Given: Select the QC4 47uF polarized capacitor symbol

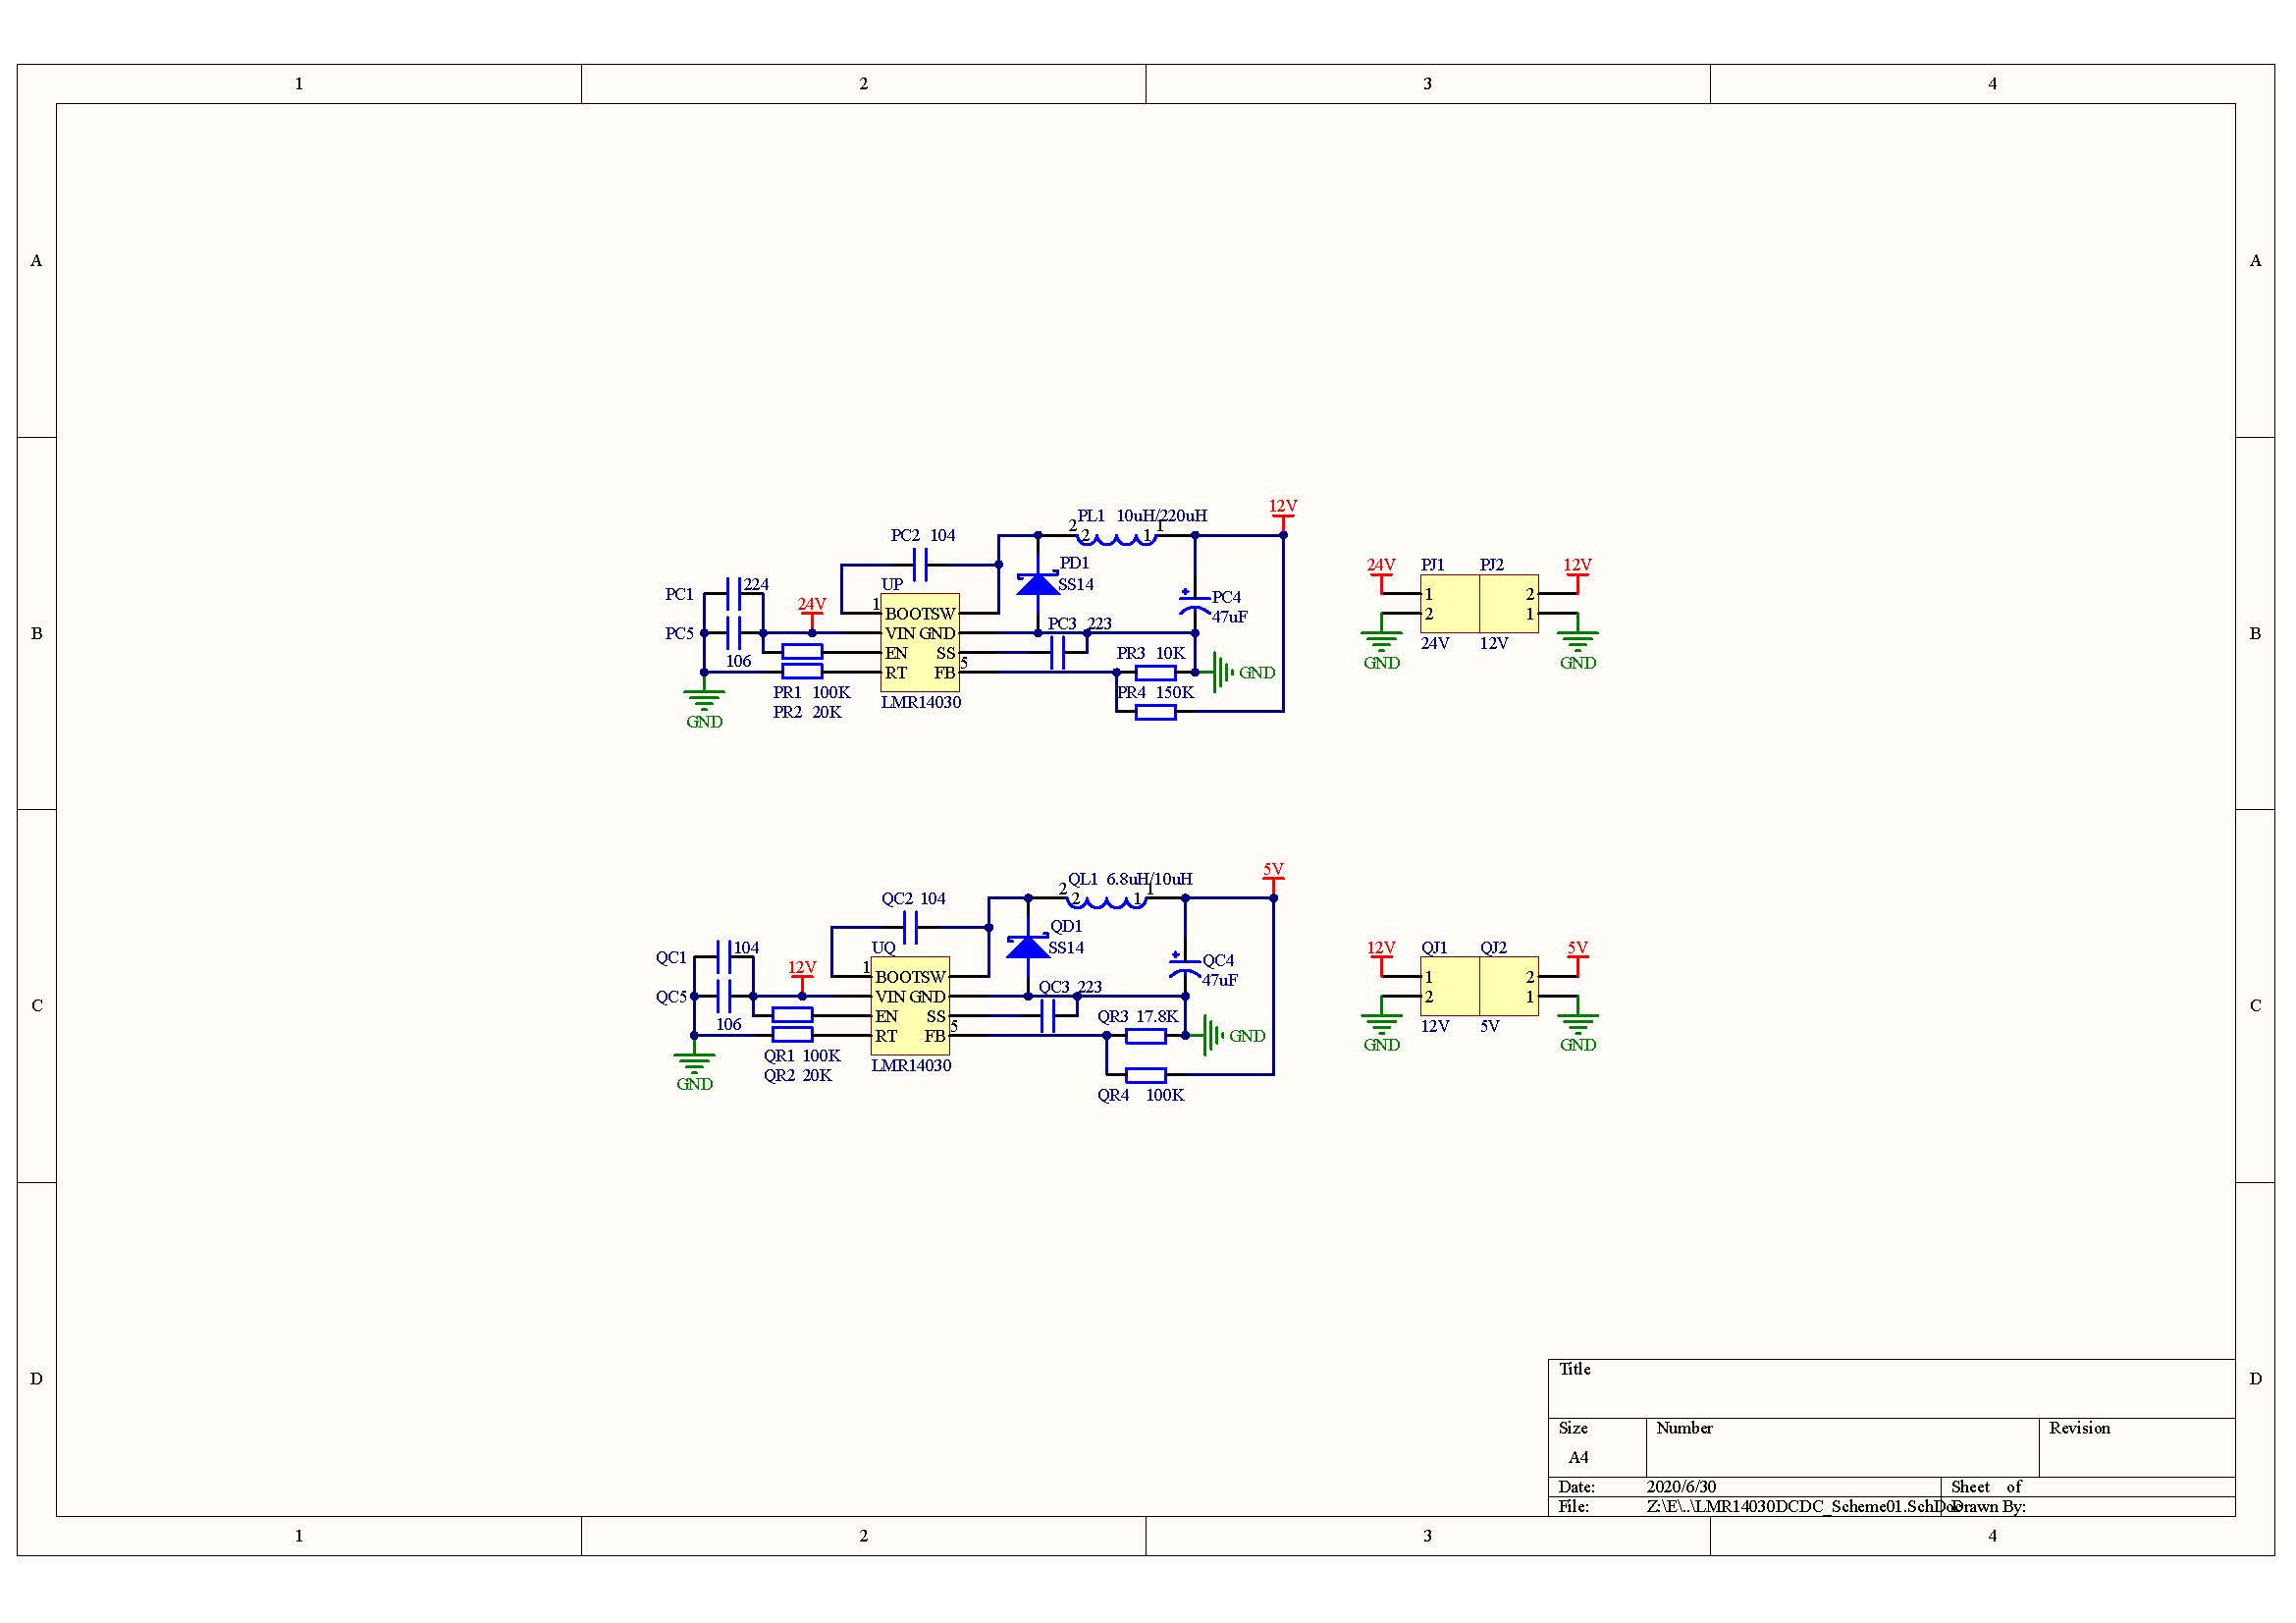Looking at the screenshot, I should [x=1185, y=966].
